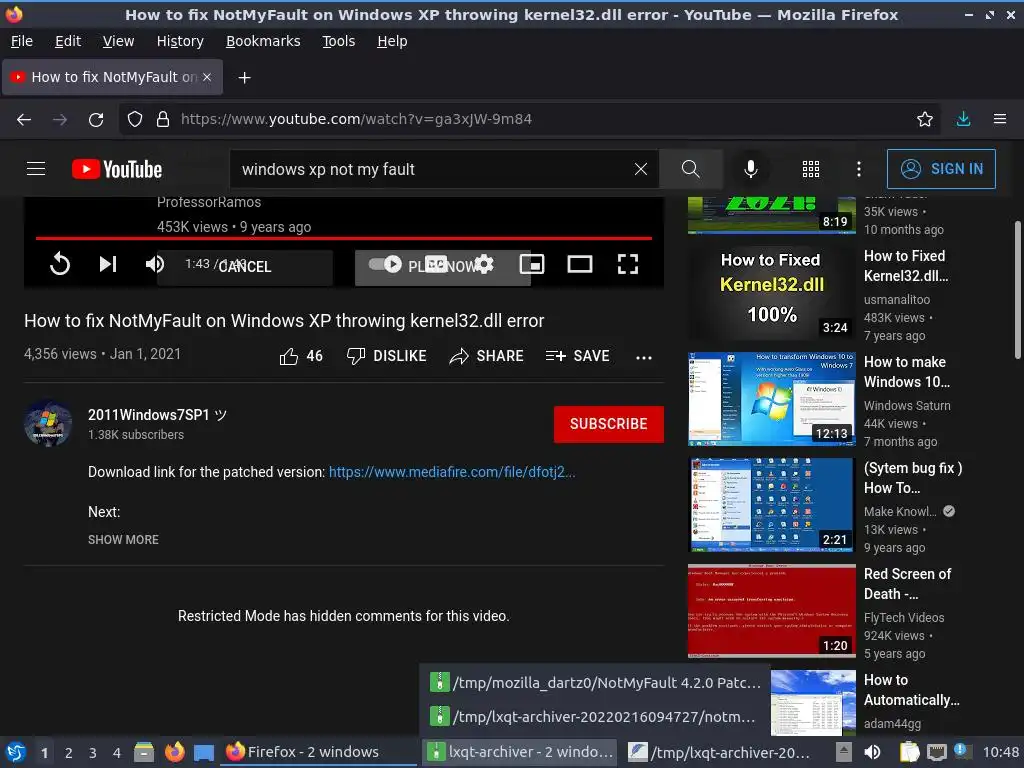Image resolution: width=1024 pixels, height=768 pixels.
Task: Open the mediafire download link
Action: click(x=452, y=472)
